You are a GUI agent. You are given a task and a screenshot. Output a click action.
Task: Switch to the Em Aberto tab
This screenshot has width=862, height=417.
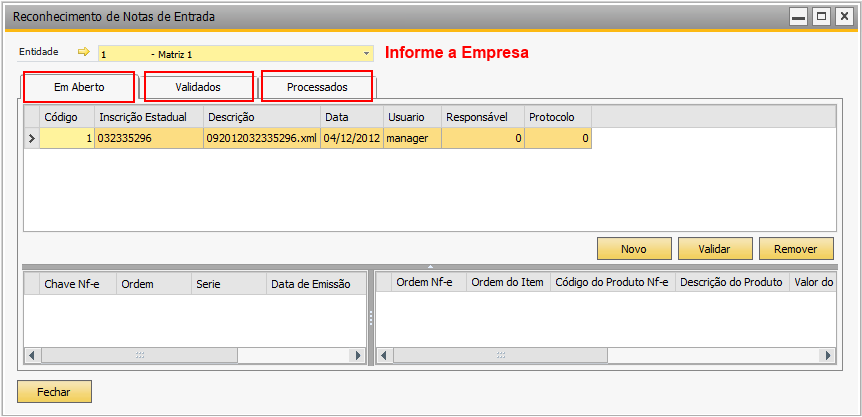click(x=79, y=87)
